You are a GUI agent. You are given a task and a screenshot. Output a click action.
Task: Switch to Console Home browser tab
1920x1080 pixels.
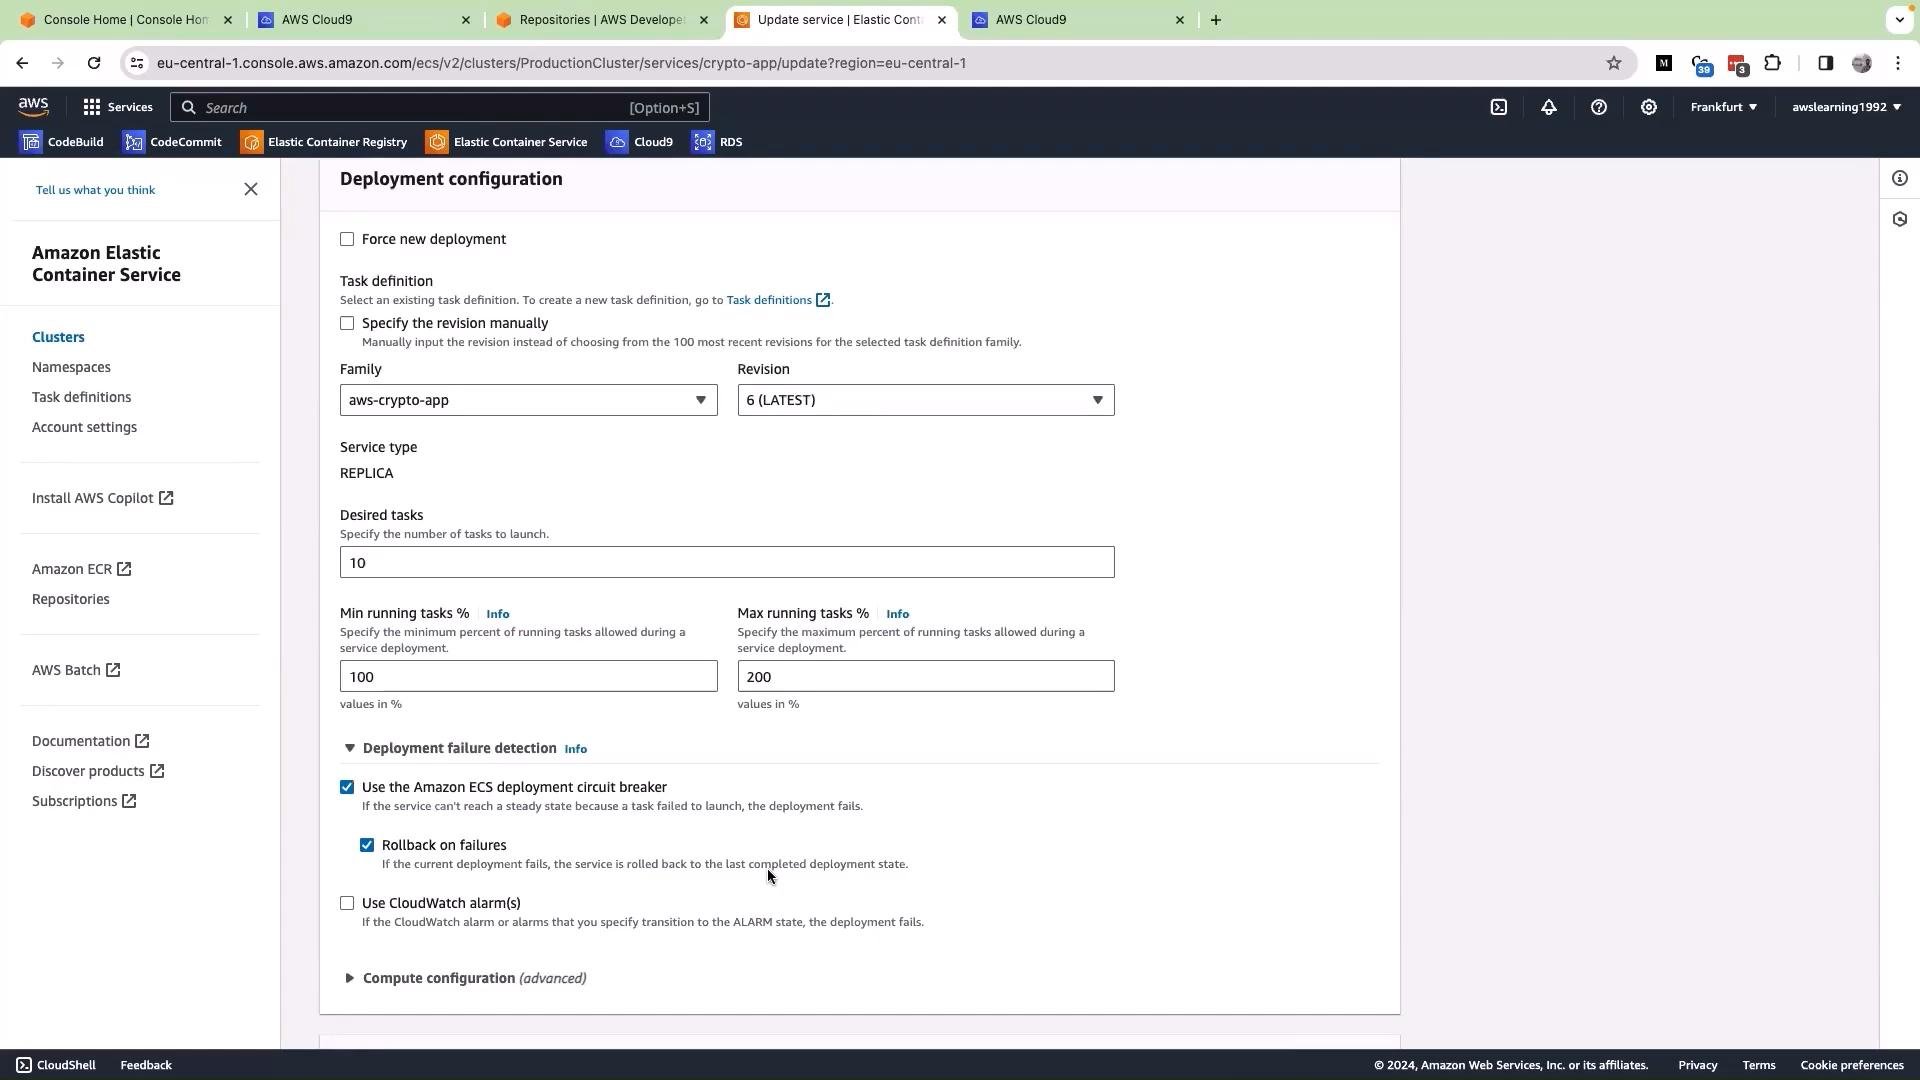tap(126, 20)
